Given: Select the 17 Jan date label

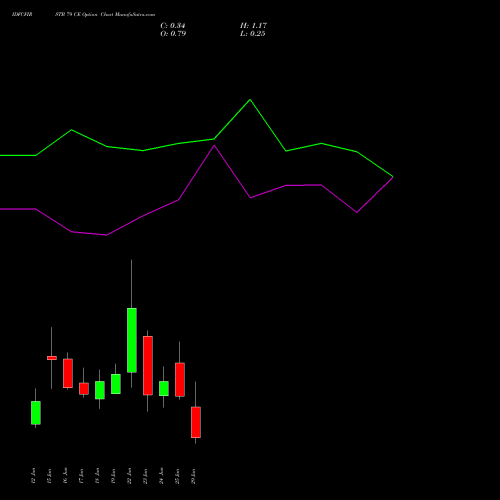Looking at the screenshot, I should coord(81,476).
